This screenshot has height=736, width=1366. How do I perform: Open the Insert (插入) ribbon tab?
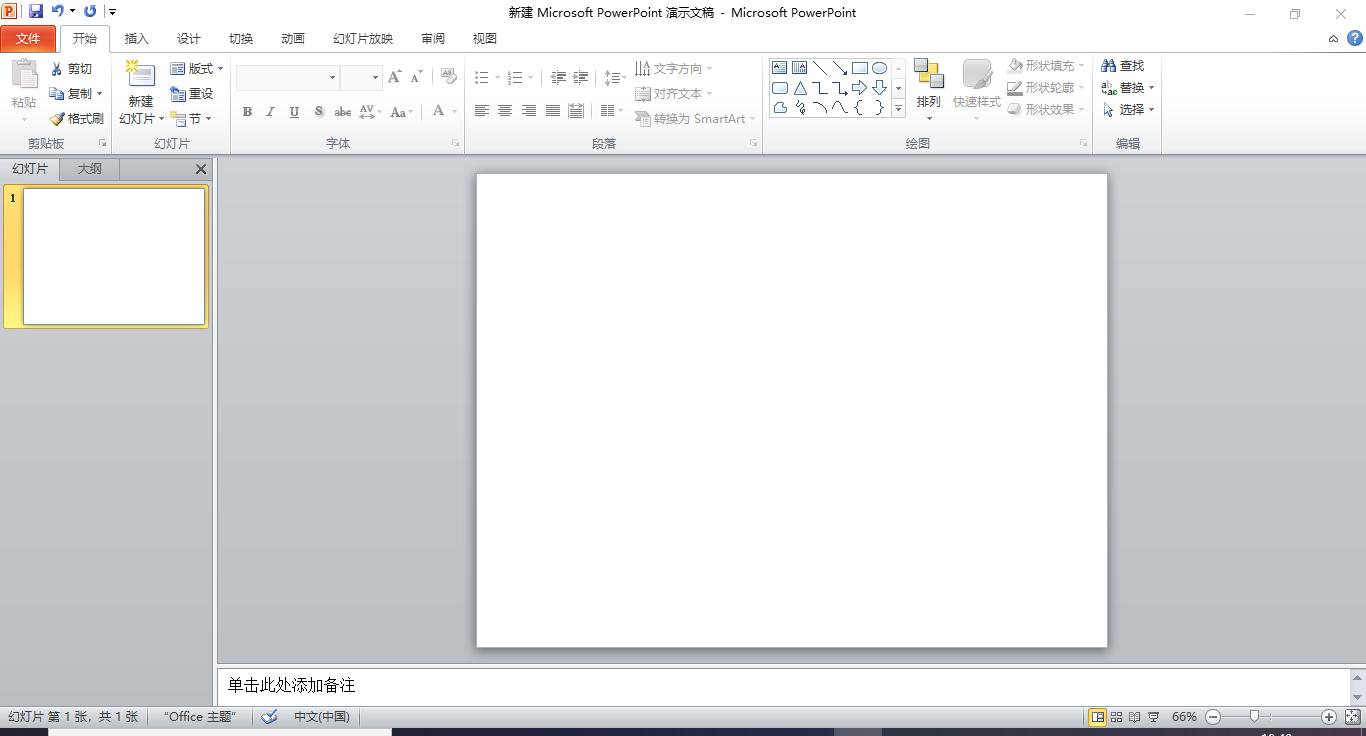[x=136, y=39]
